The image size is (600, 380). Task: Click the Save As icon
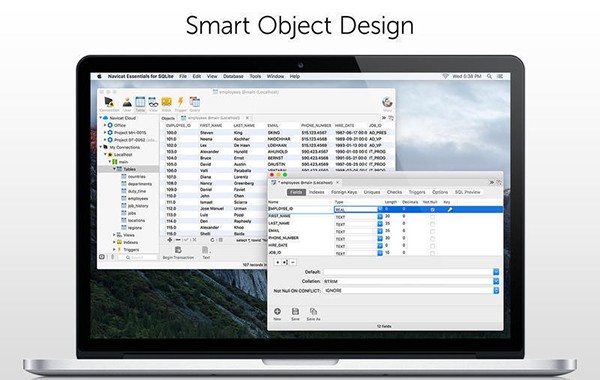pyautogui.click(x=313, y=312)
